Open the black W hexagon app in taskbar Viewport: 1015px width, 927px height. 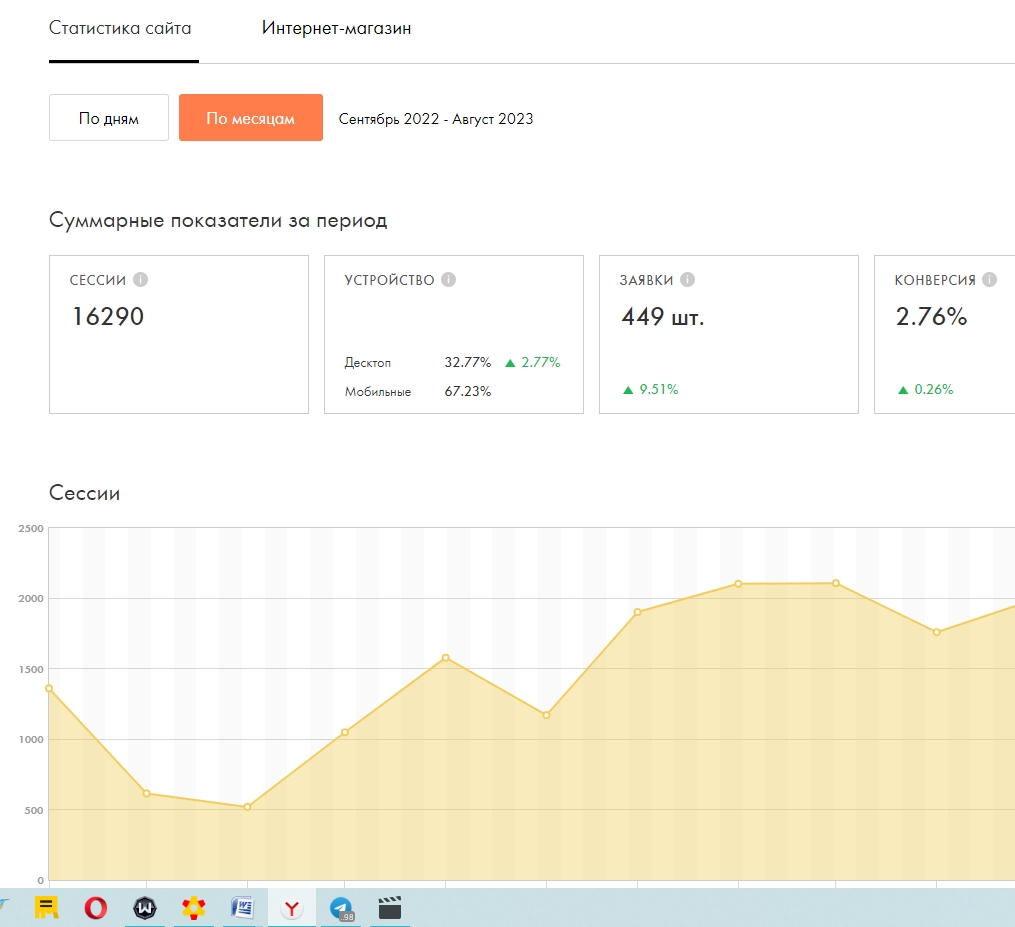pos(145,908)
